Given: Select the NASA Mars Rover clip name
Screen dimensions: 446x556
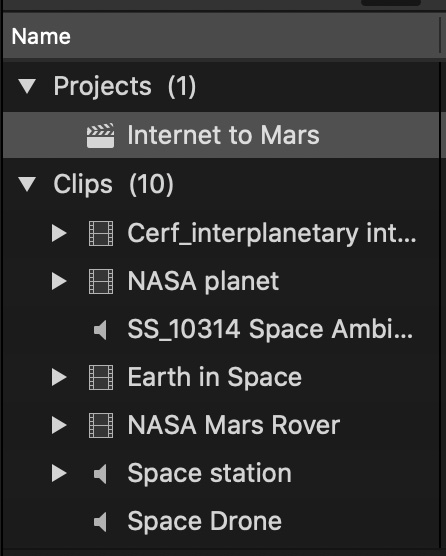Looking at the screenshot, I should [234, 425].
